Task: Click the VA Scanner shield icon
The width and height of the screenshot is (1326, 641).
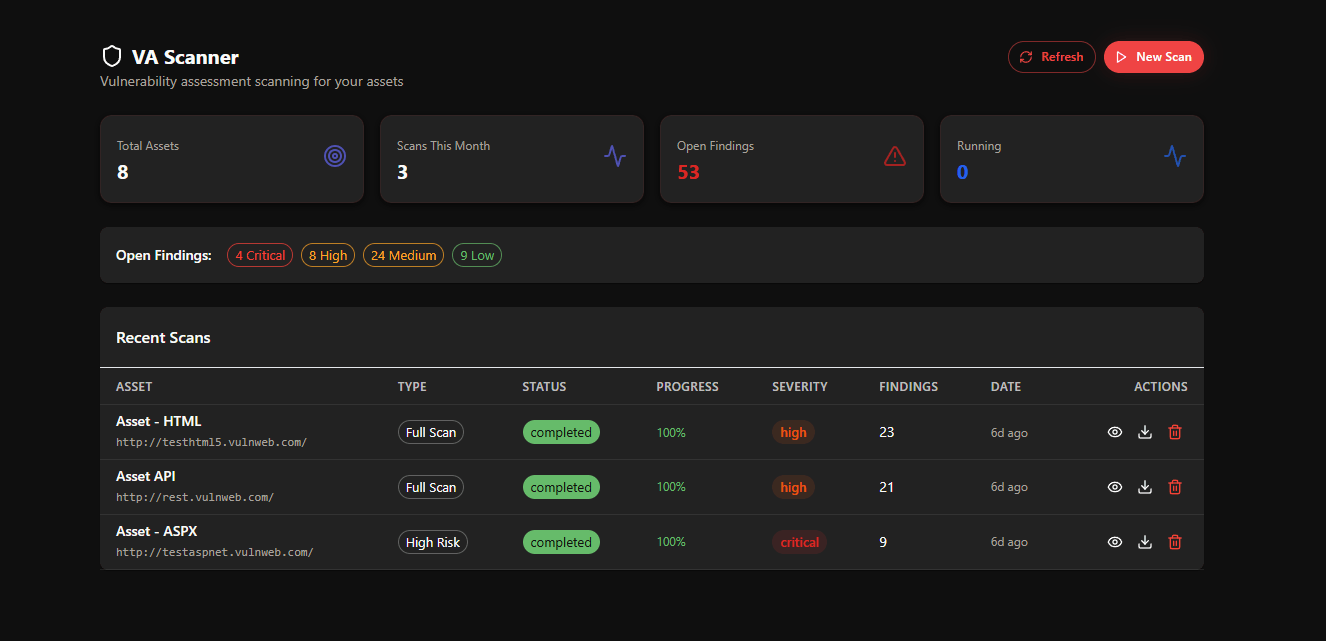Action: [x=112, y=57]
